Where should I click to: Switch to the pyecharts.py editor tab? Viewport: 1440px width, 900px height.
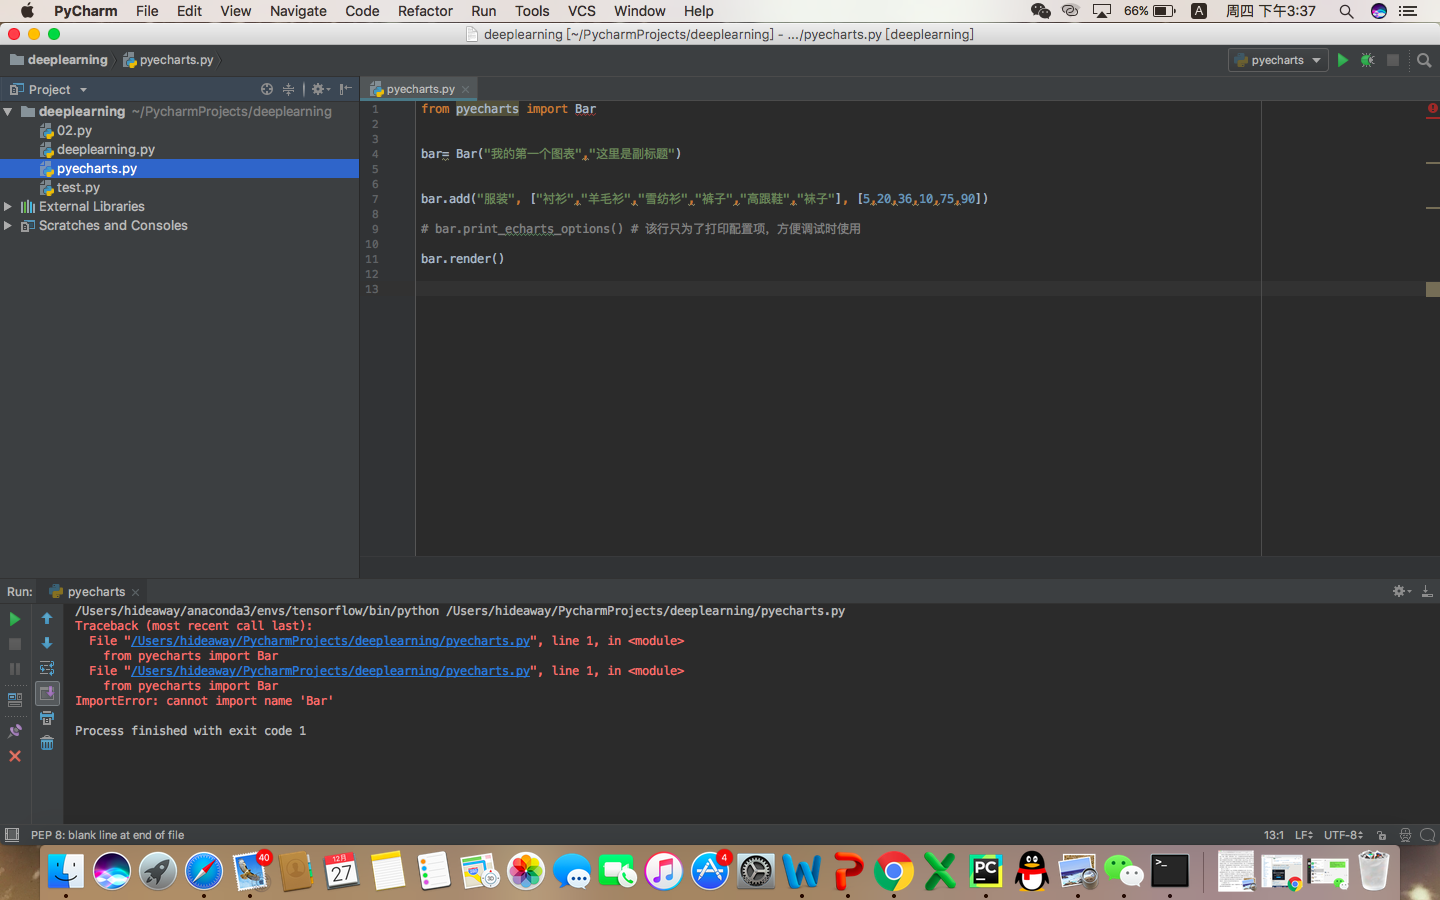click(x=419, y=88)
